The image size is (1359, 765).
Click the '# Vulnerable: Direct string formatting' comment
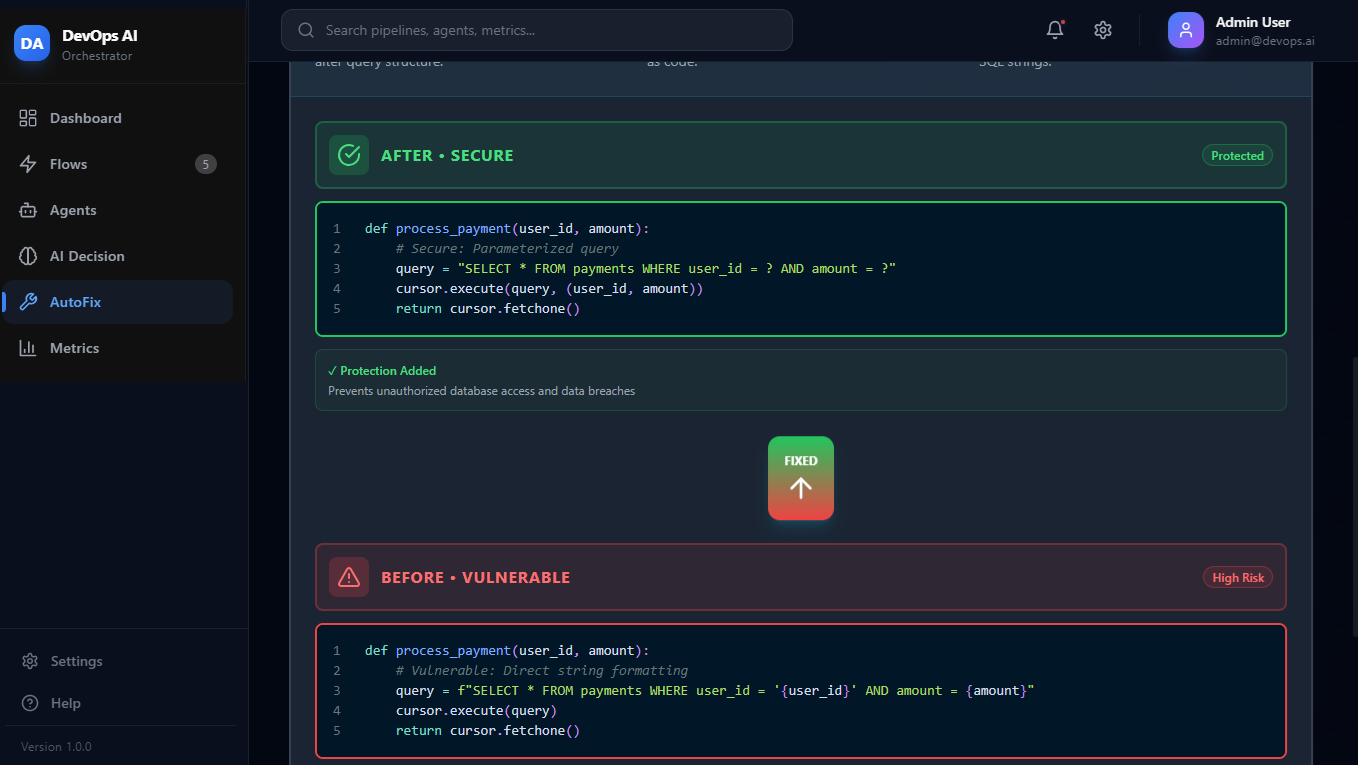[542, 670]
